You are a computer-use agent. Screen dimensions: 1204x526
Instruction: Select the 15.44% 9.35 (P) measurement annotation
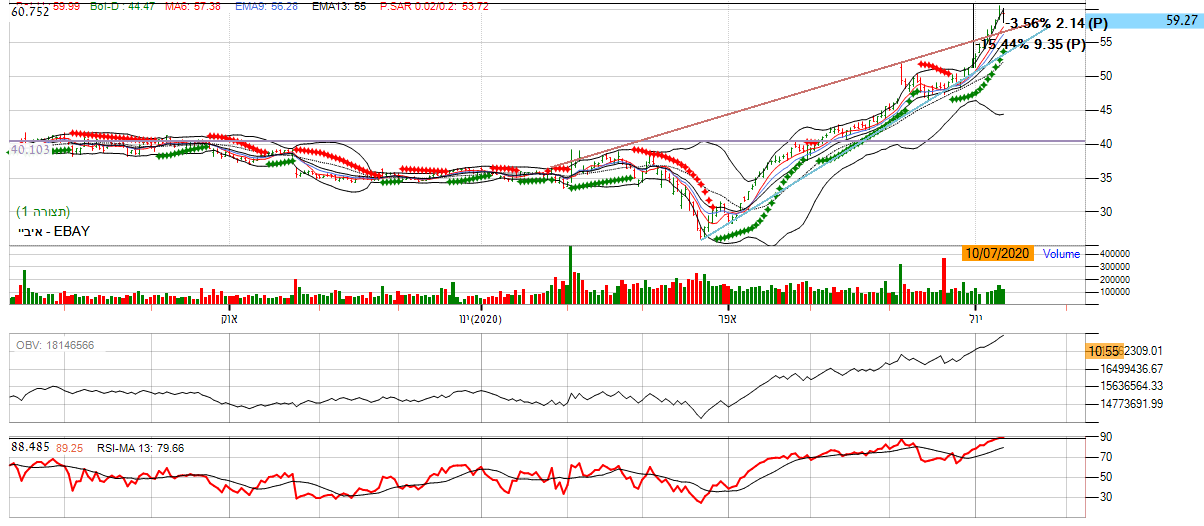click(1032, 44)
